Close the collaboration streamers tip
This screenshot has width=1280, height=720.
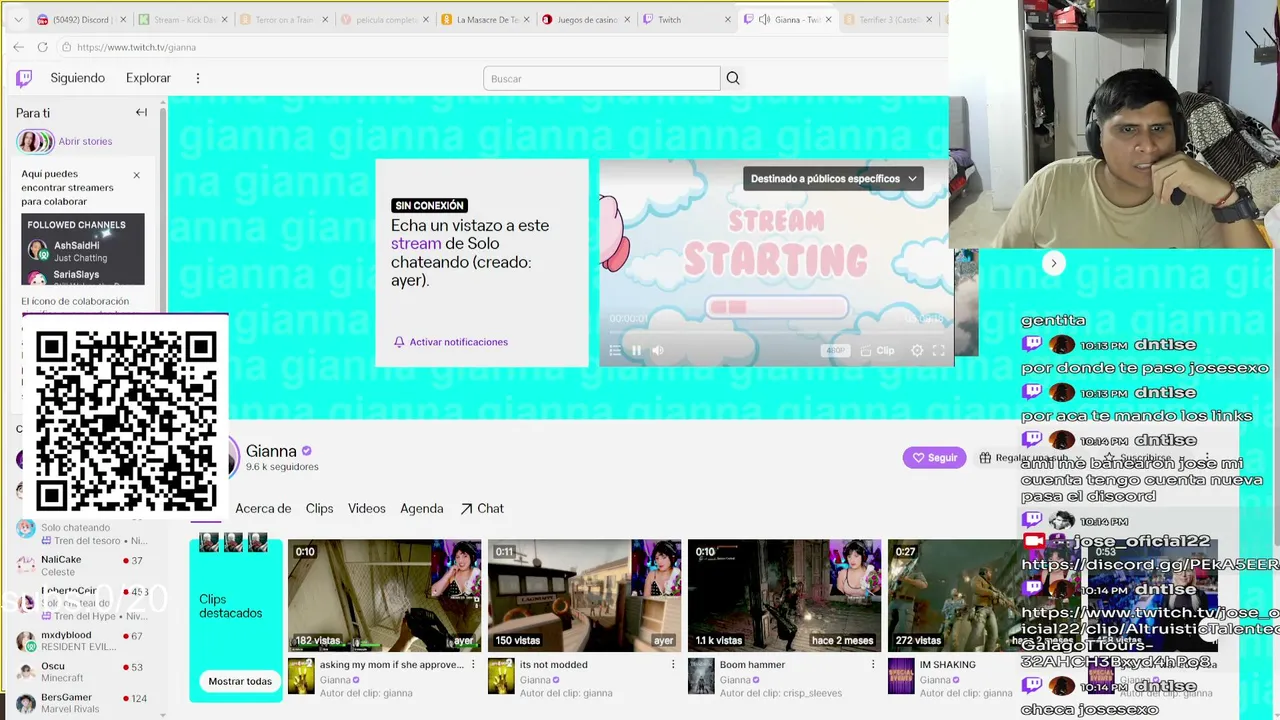tap(137, 175)
